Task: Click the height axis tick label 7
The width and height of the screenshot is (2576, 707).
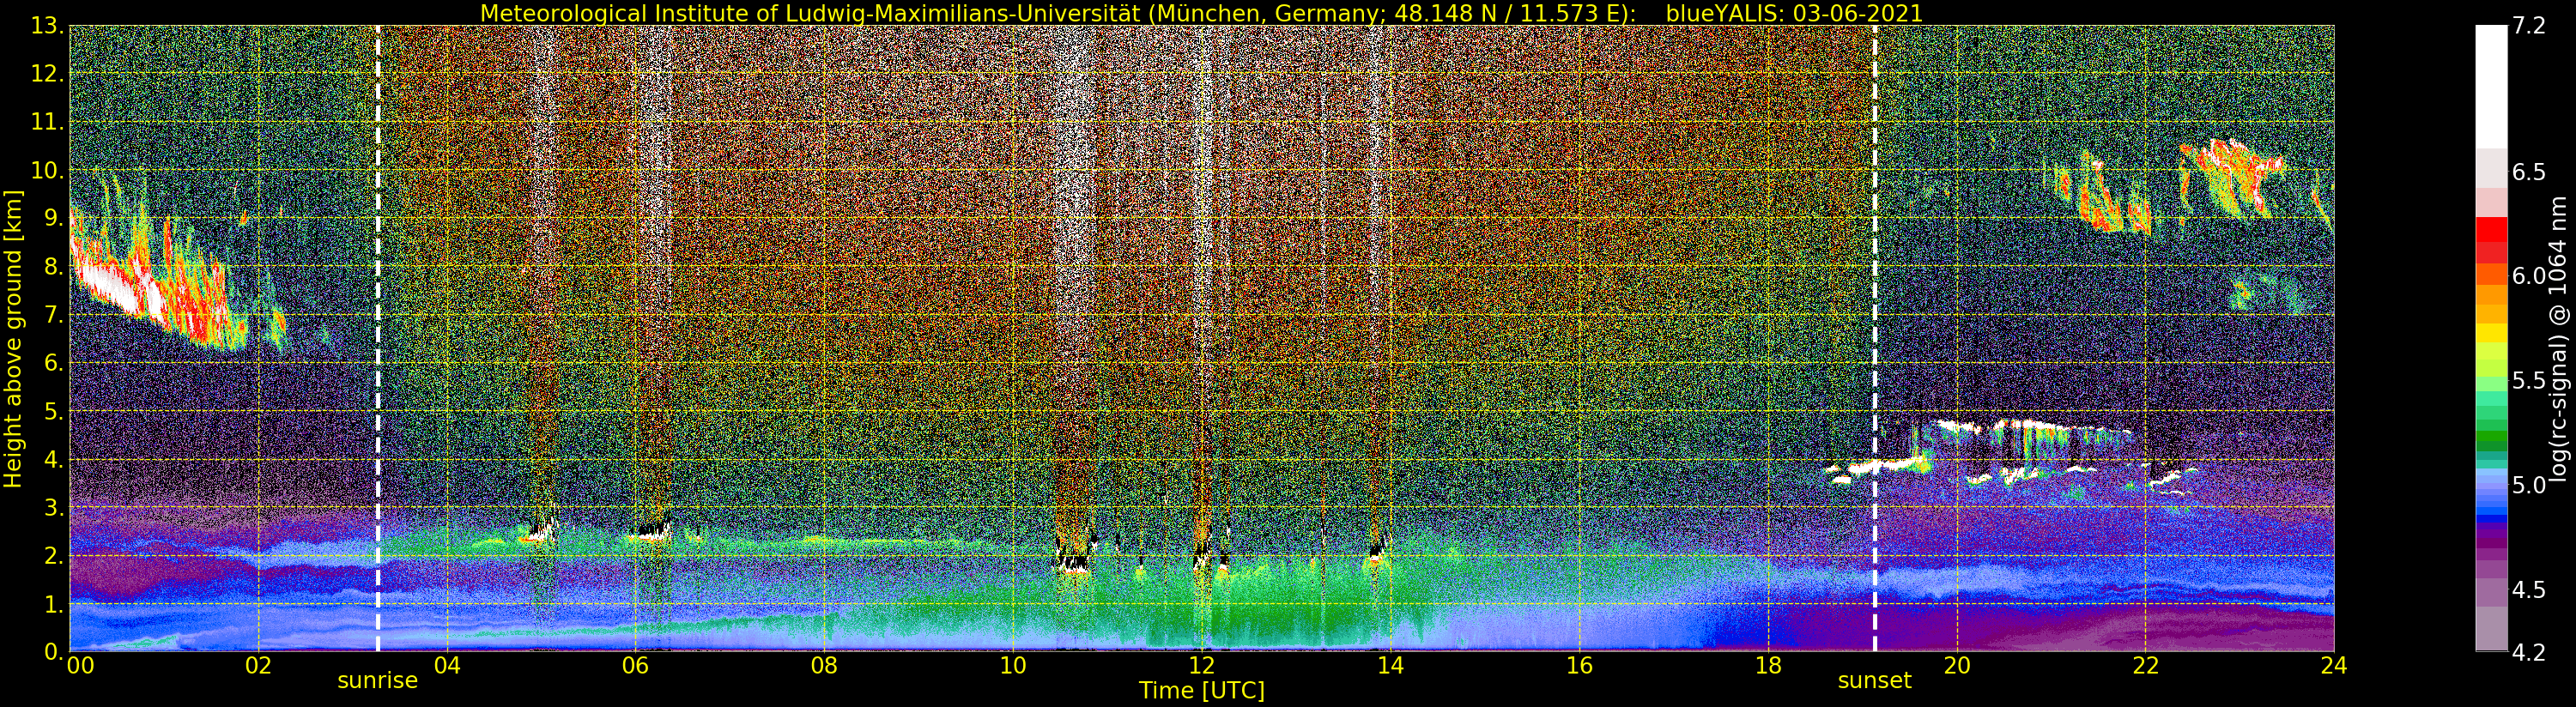Action: [53, 315]
